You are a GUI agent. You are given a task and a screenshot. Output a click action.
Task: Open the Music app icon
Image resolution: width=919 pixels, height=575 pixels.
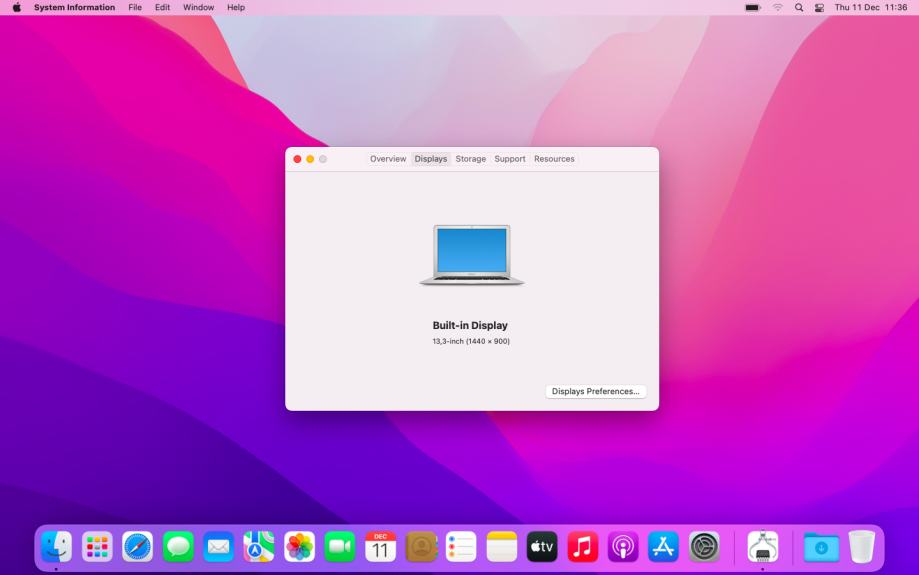[583, 546]
